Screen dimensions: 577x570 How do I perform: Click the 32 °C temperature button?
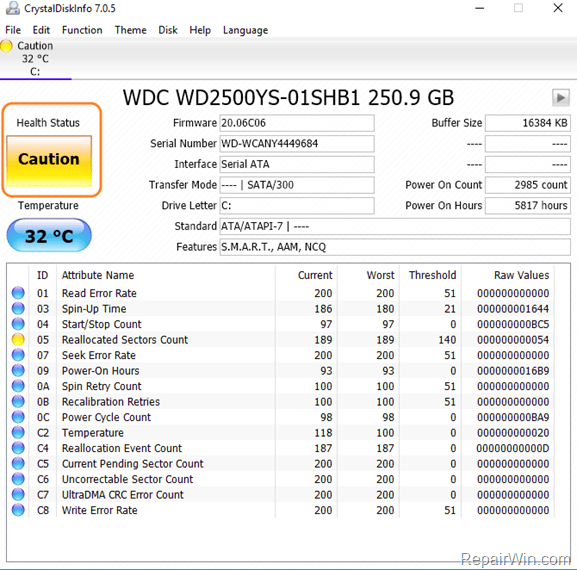(49, 236)
